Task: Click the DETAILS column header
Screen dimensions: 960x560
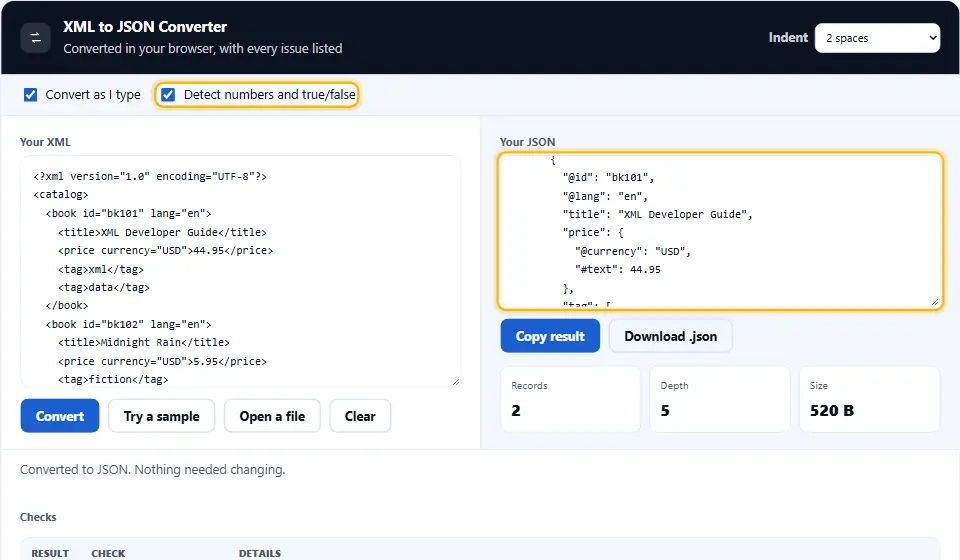Action: (260, 553)
